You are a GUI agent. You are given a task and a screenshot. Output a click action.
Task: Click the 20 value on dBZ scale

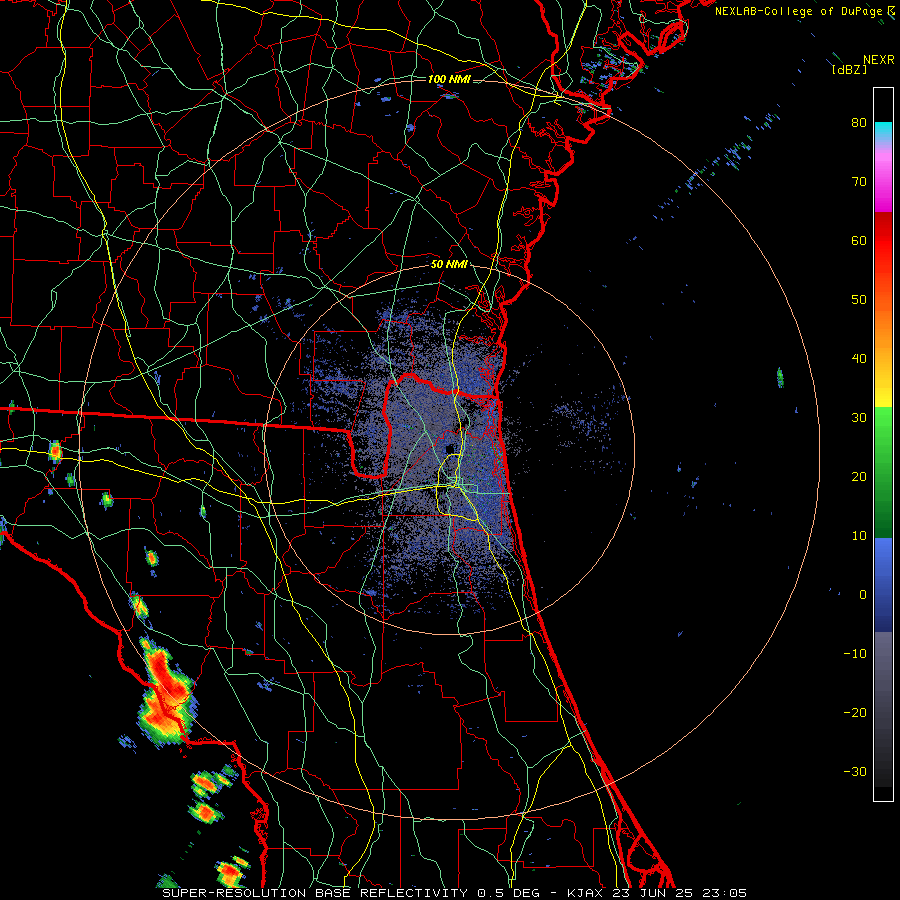click(859, 476)
